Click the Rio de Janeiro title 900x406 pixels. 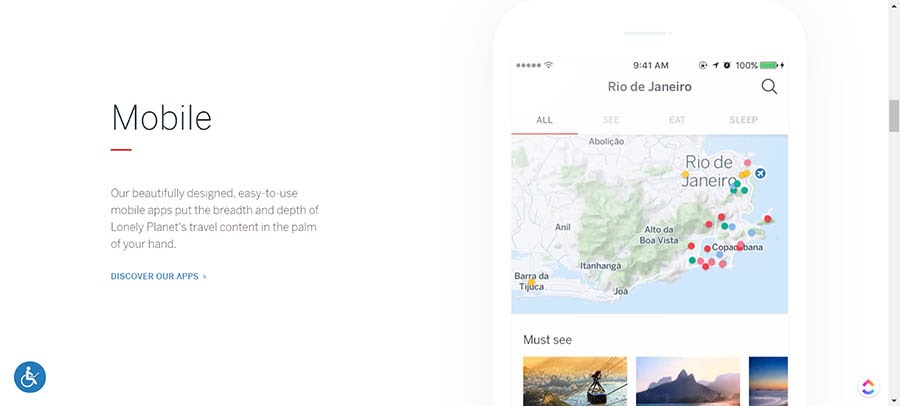coord(649,87)
